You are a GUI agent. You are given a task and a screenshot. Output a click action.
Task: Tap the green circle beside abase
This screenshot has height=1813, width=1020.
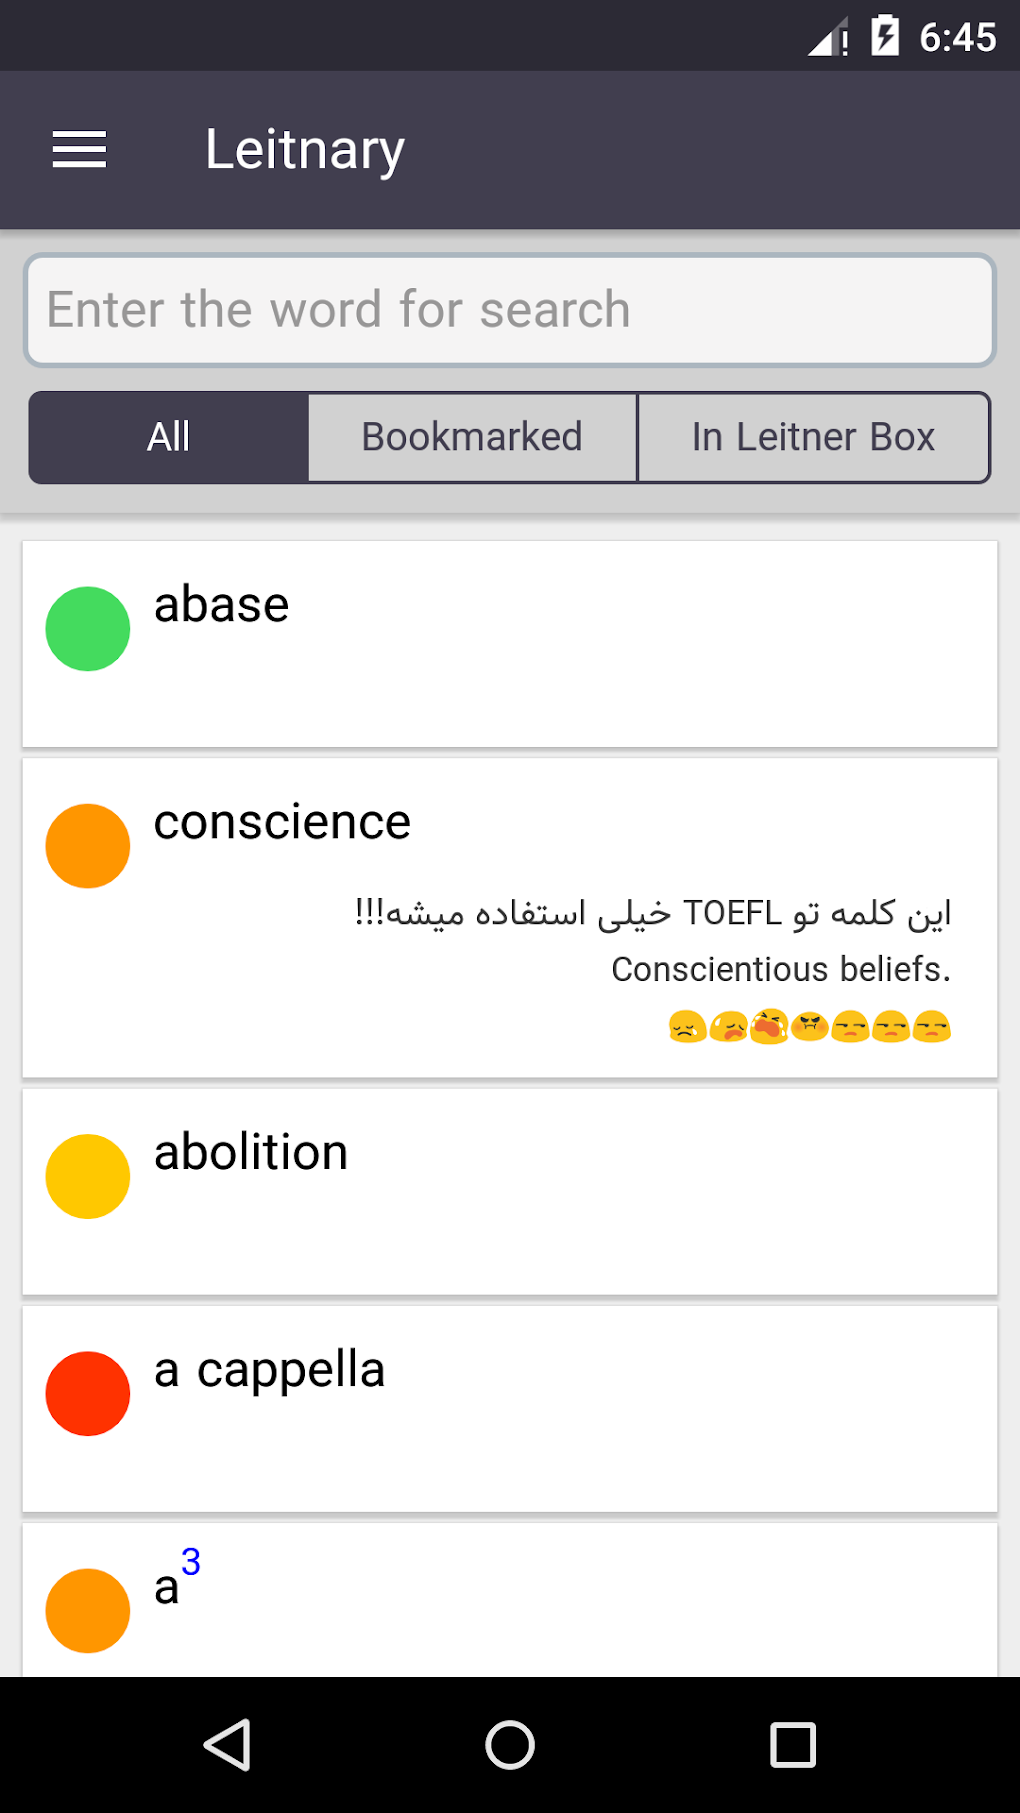pyautogui.click(x=88, y=629)
